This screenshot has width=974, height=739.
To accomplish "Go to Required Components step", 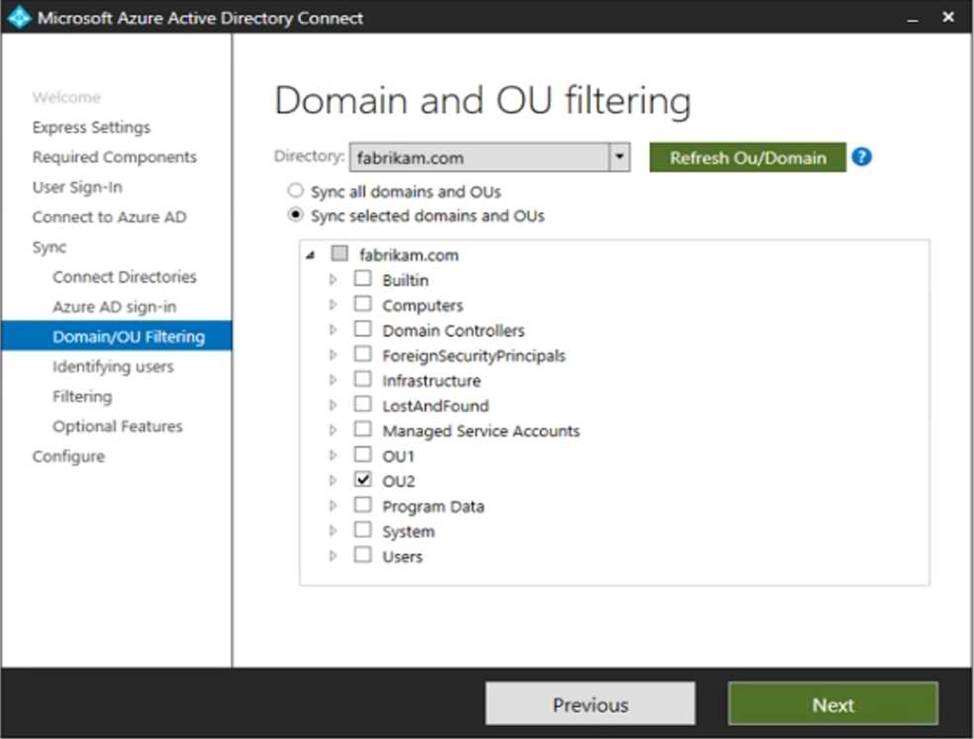I will point(114,157).
